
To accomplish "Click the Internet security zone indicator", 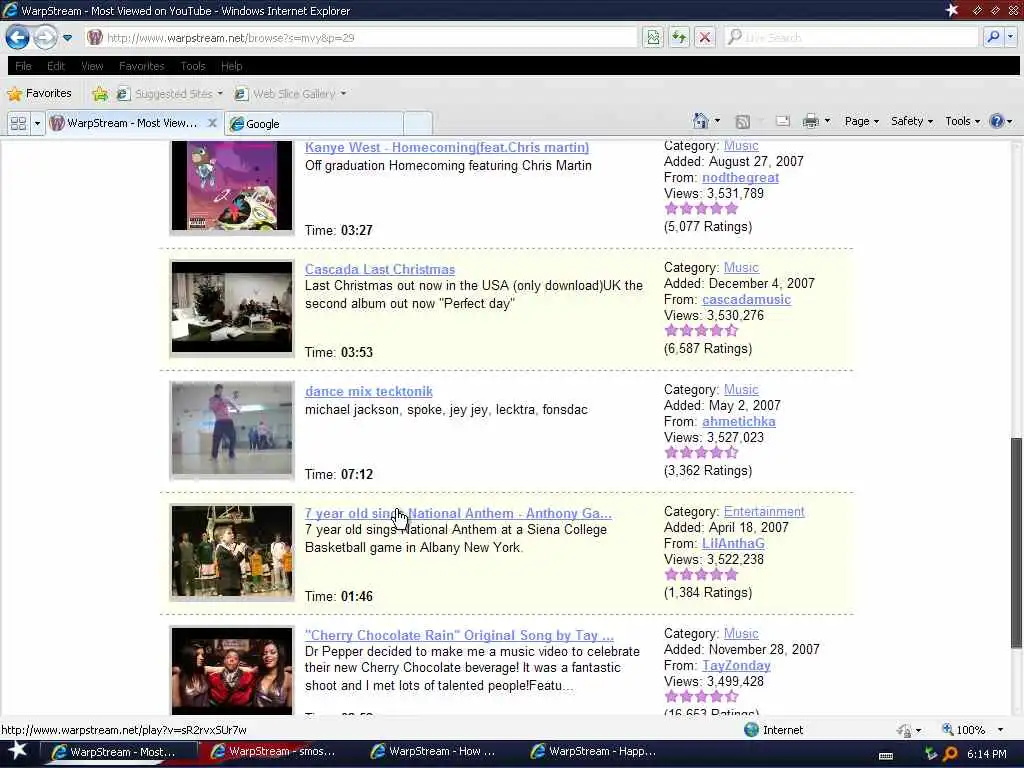I will (774, 730).
